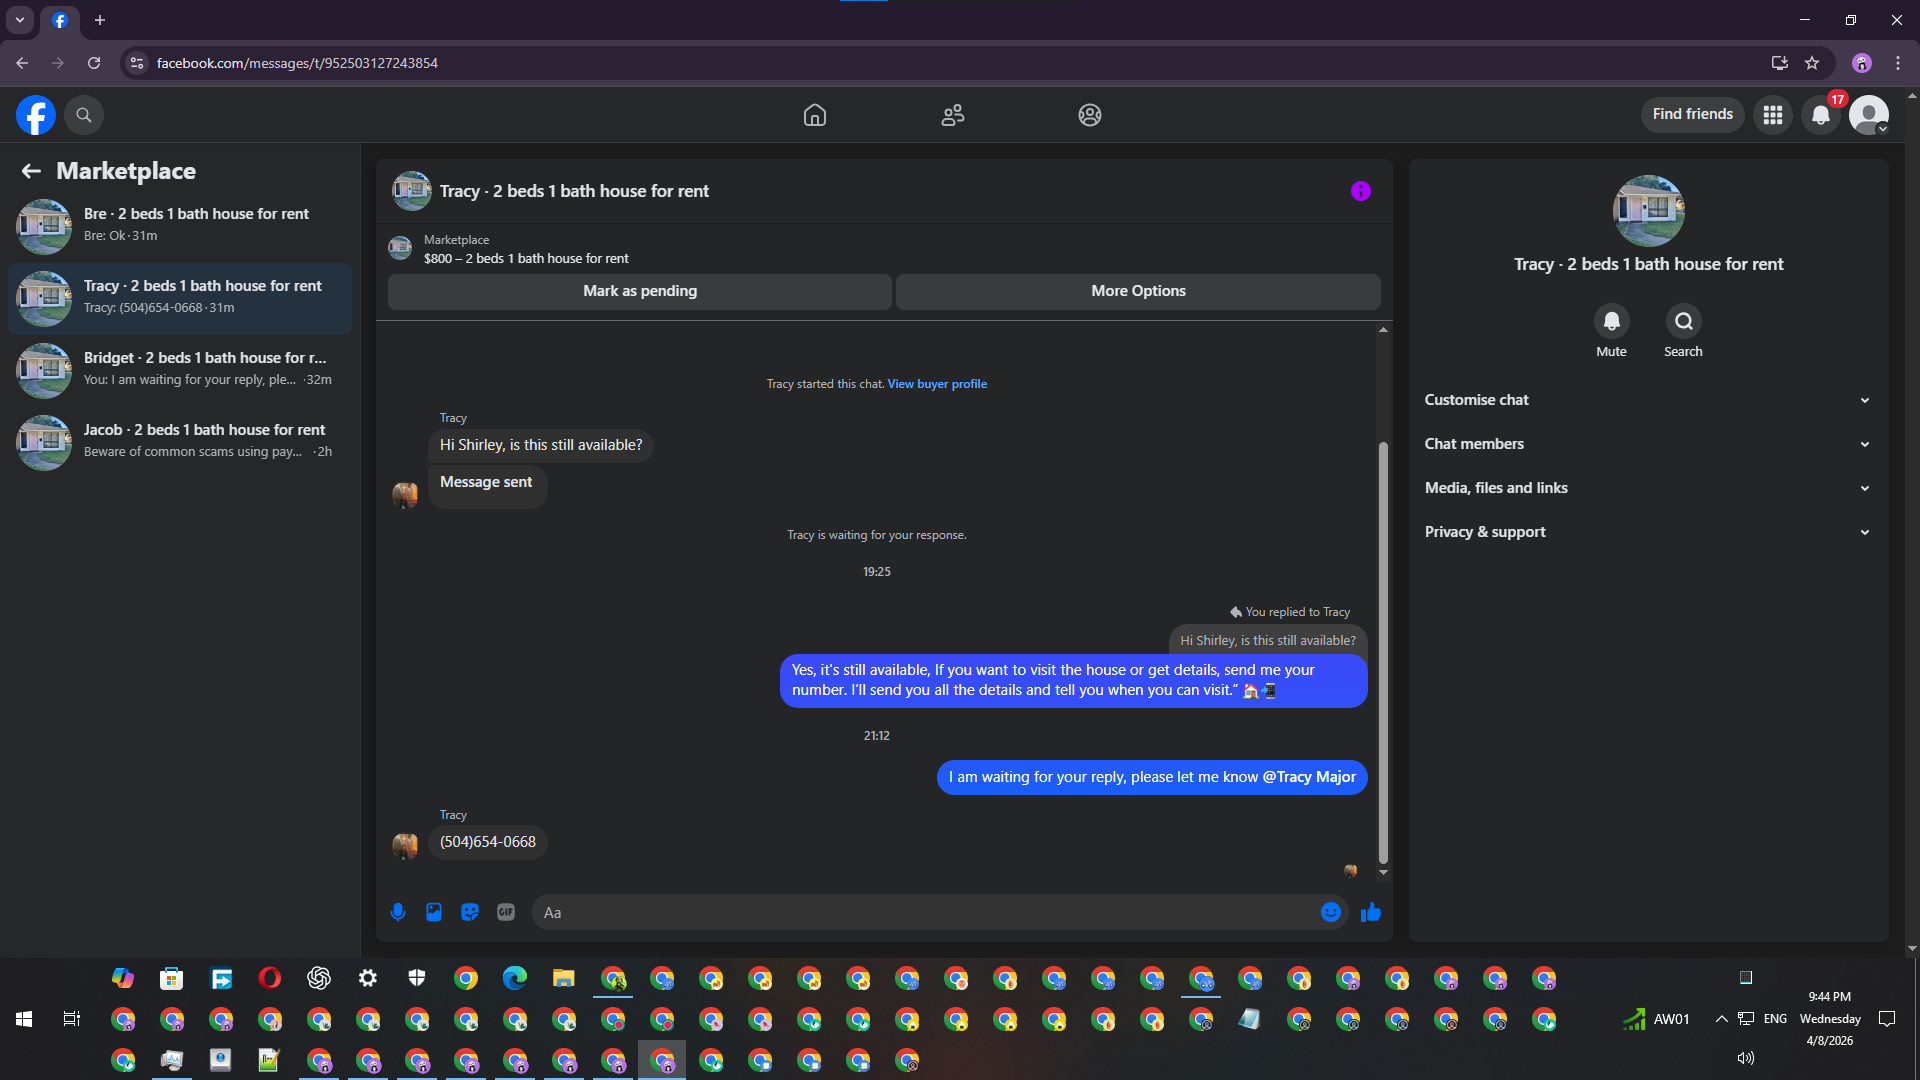Image resolution: width=1920 pixels, height=1080 pixels.
Task: Open the emoji picker in message box
Action: tap(1330, 912)
